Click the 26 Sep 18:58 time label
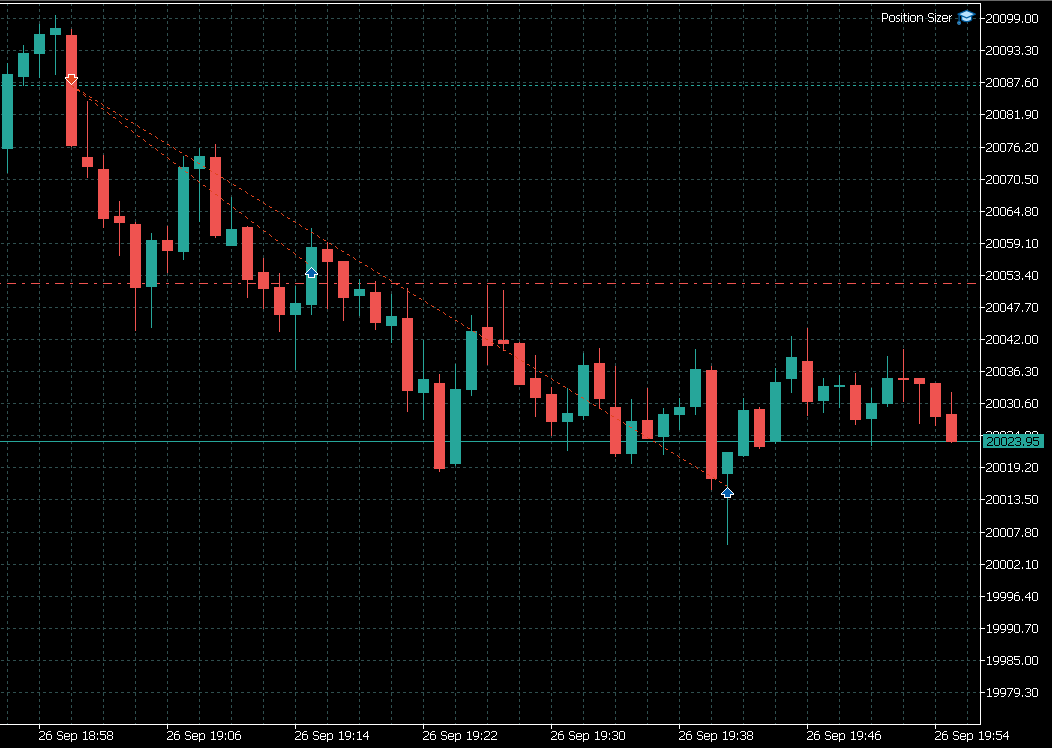This screenshot has width=1052, height=748. pos(76,736)
